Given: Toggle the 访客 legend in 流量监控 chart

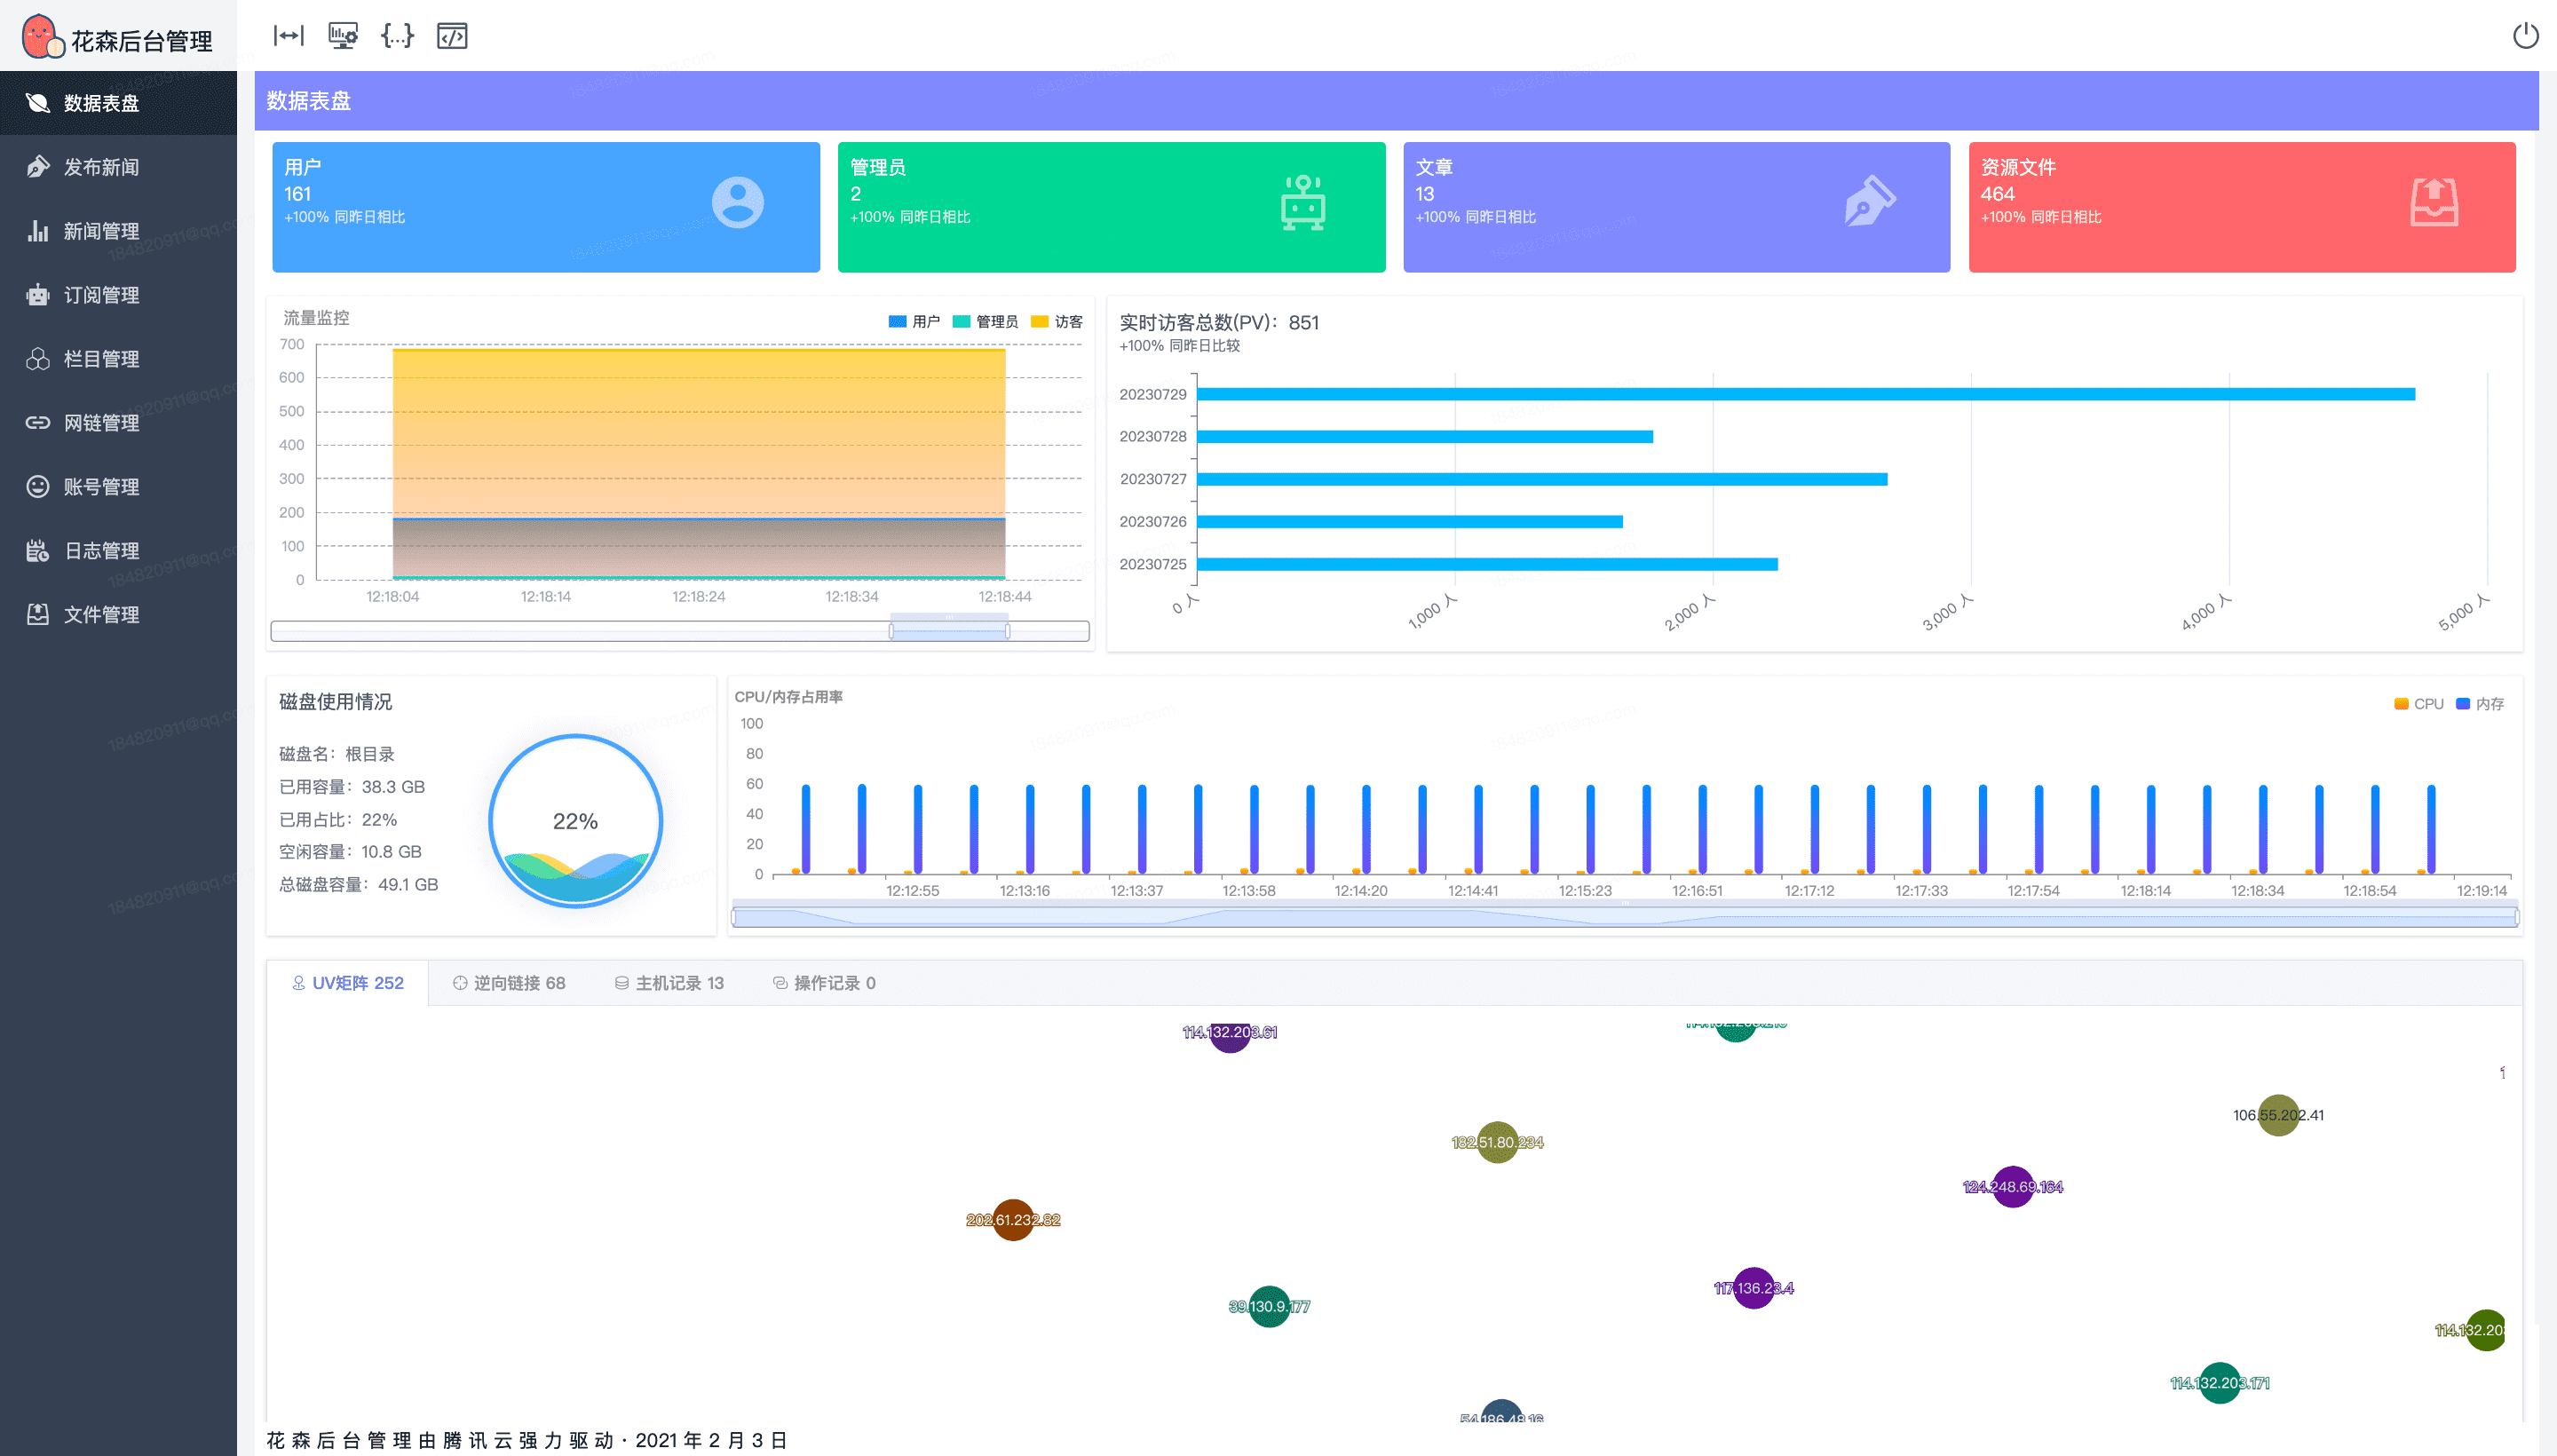Looking at the screenshot, I should [1056, 322].
